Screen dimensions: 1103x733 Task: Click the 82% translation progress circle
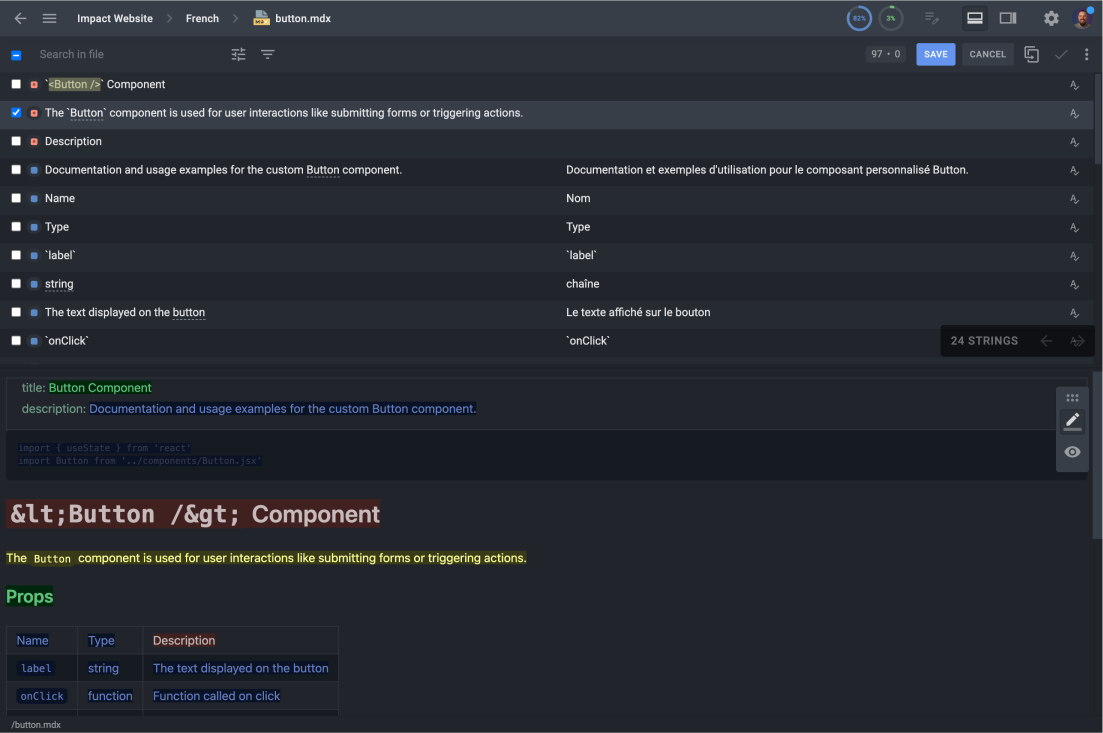pyautogui.click(x=859, y=18)
